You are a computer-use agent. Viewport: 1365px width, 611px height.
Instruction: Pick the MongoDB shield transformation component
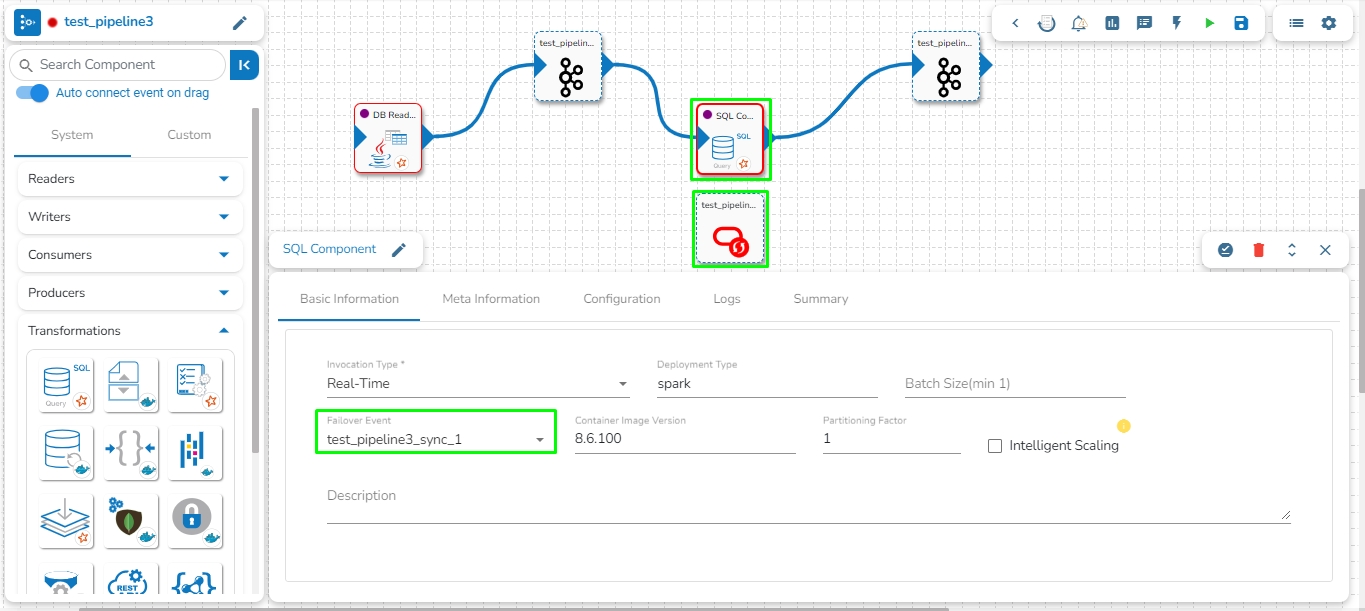click(x=131, y=521)
